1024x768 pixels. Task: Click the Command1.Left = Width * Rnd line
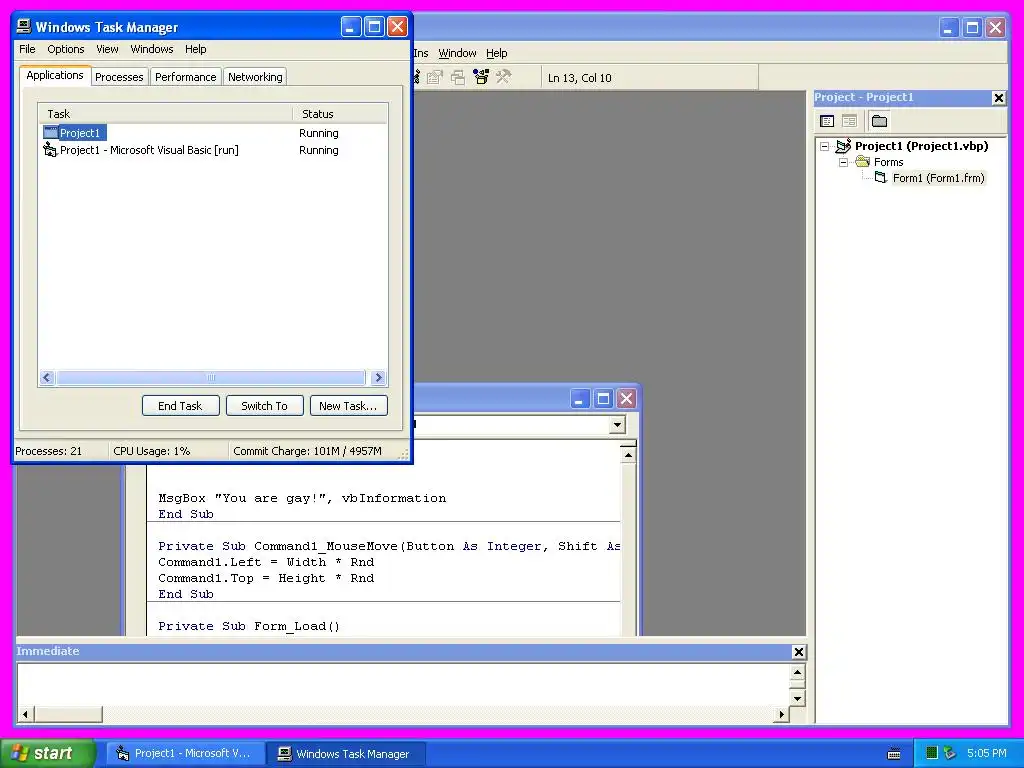[x=266, y=562]
